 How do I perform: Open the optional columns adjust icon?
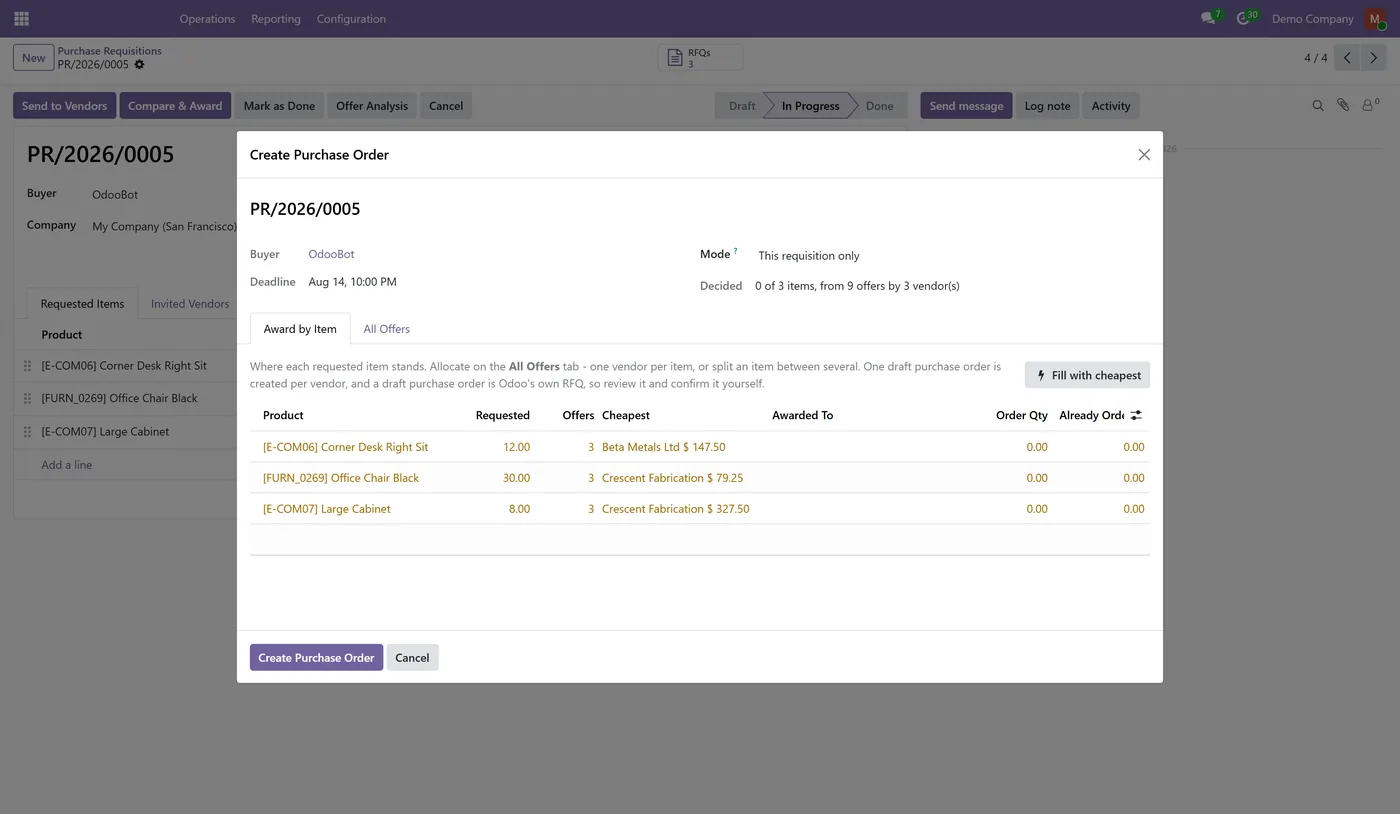[x=1136, y=415]
